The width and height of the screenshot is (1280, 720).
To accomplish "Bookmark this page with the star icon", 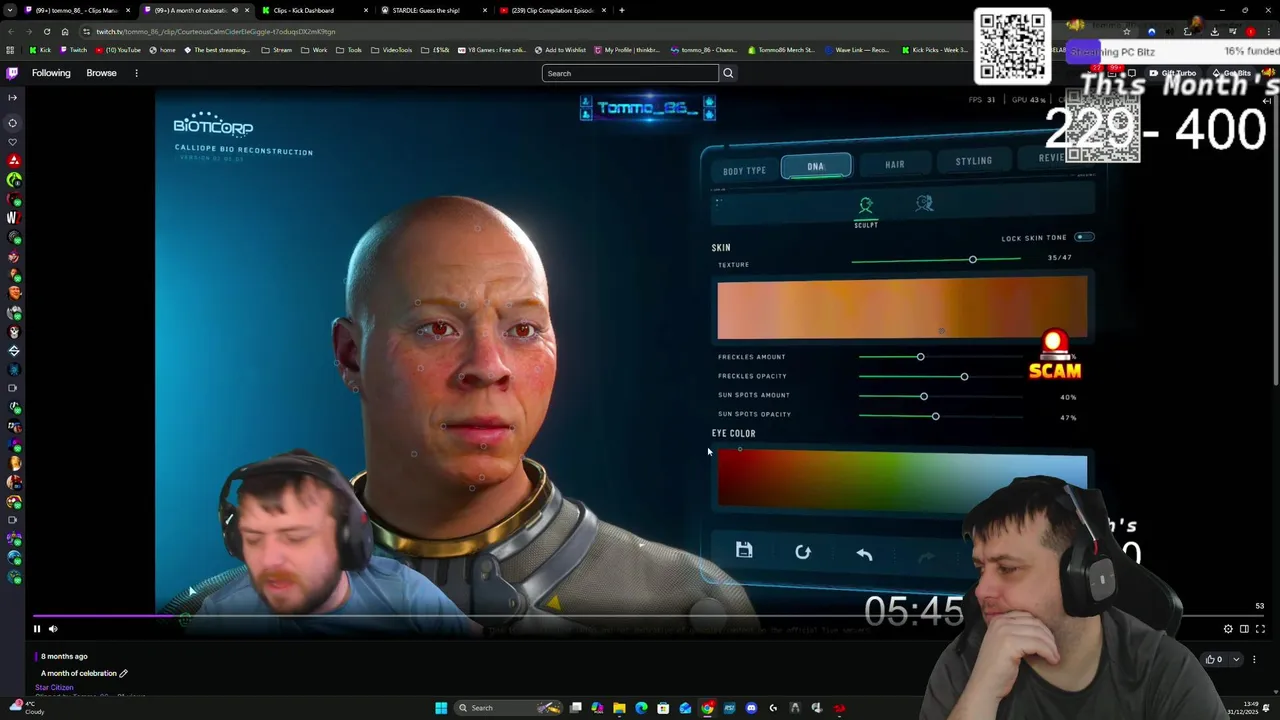I will click(x=1126, y=31).
